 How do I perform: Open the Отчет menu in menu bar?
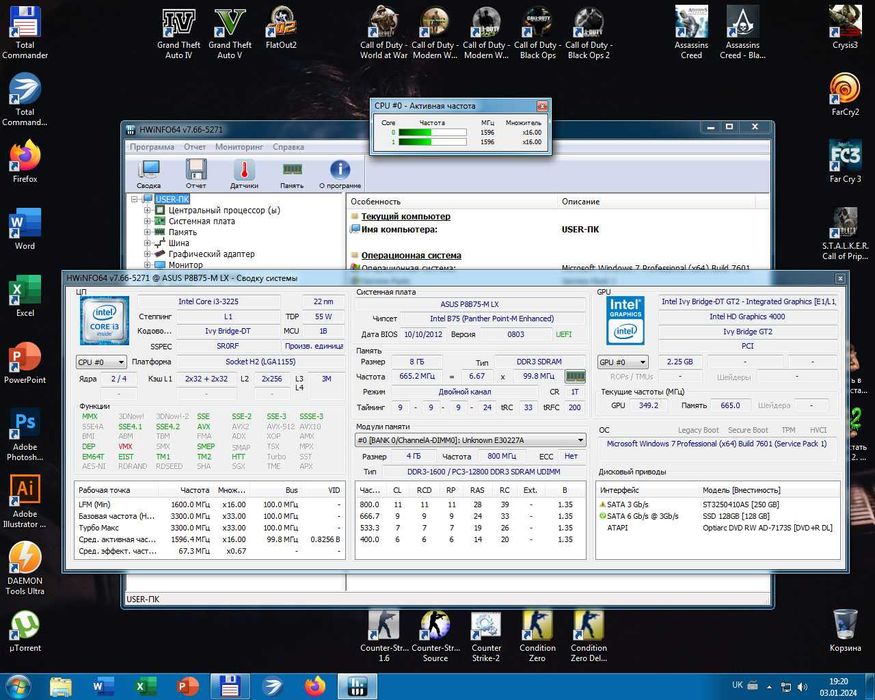pyautogui.click(x=195, y=147)
